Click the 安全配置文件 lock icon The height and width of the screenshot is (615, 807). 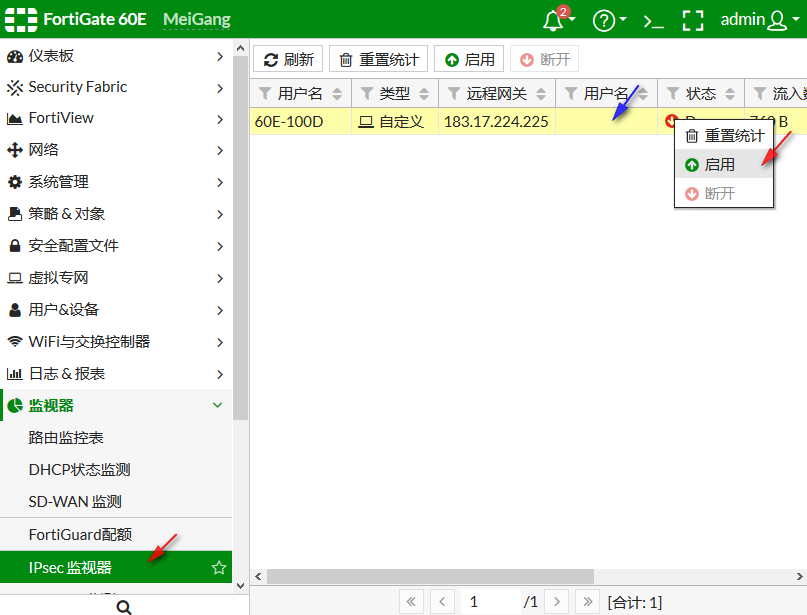[15, 246]
